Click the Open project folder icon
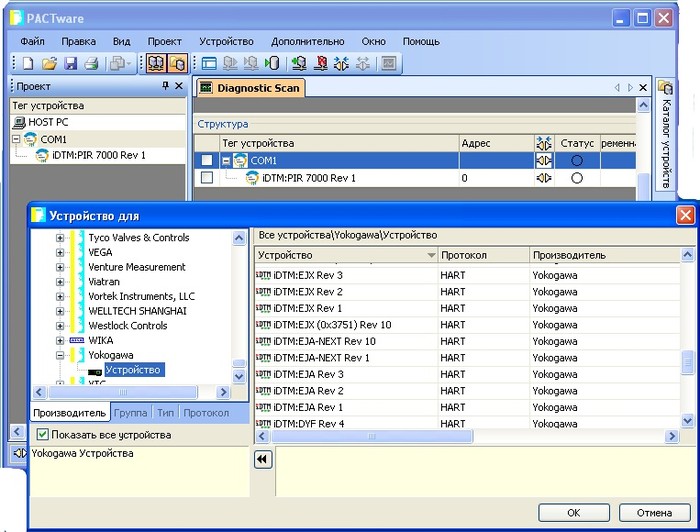Screen dimensions: 700x532 point(49,63)
